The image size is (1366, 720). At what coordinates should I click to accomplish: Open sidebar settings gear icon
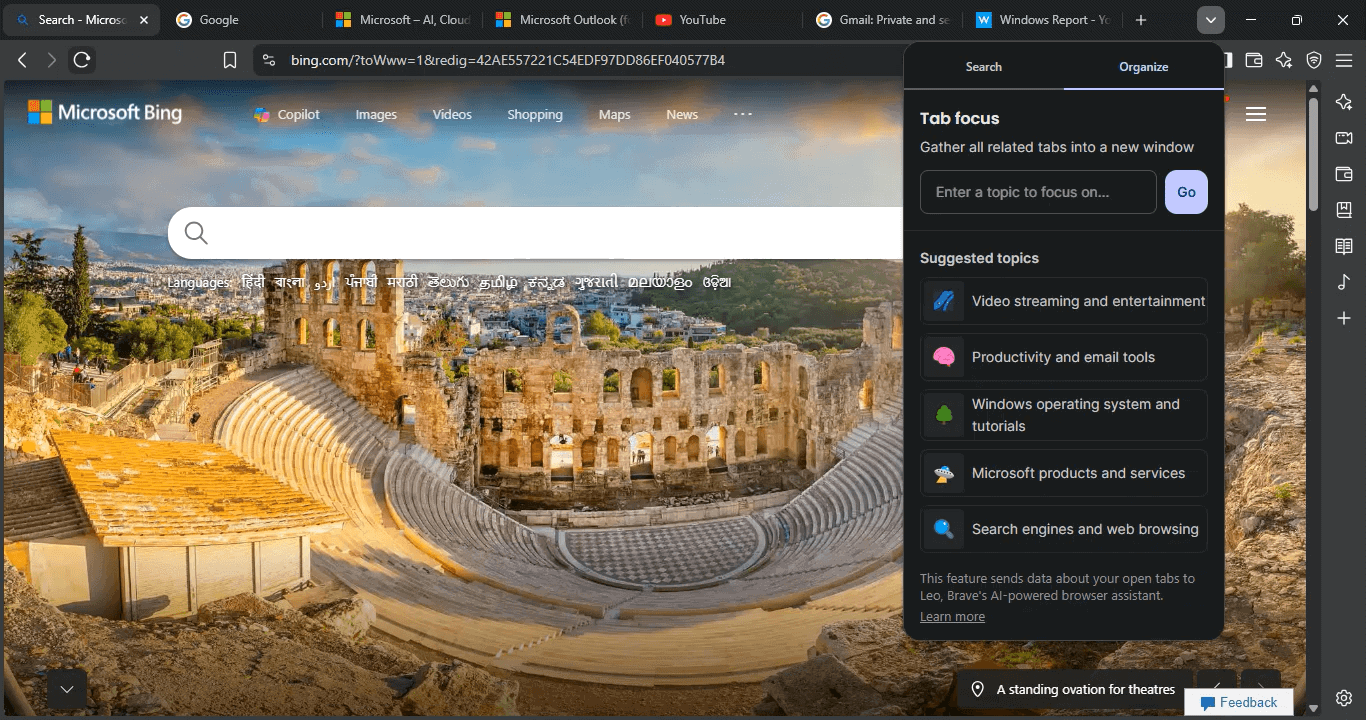(x=1344, y=698)
